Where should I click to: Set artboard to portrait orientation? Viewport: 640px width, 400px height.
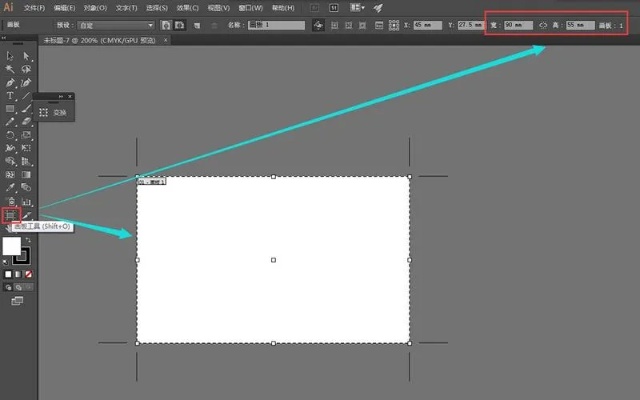[x=166, y=25]
